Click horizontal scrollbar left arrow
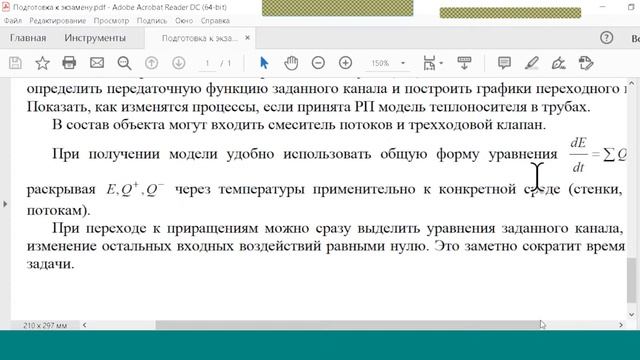Image resolution: width=640 pixels, height=360 pixels. (84, 325)
